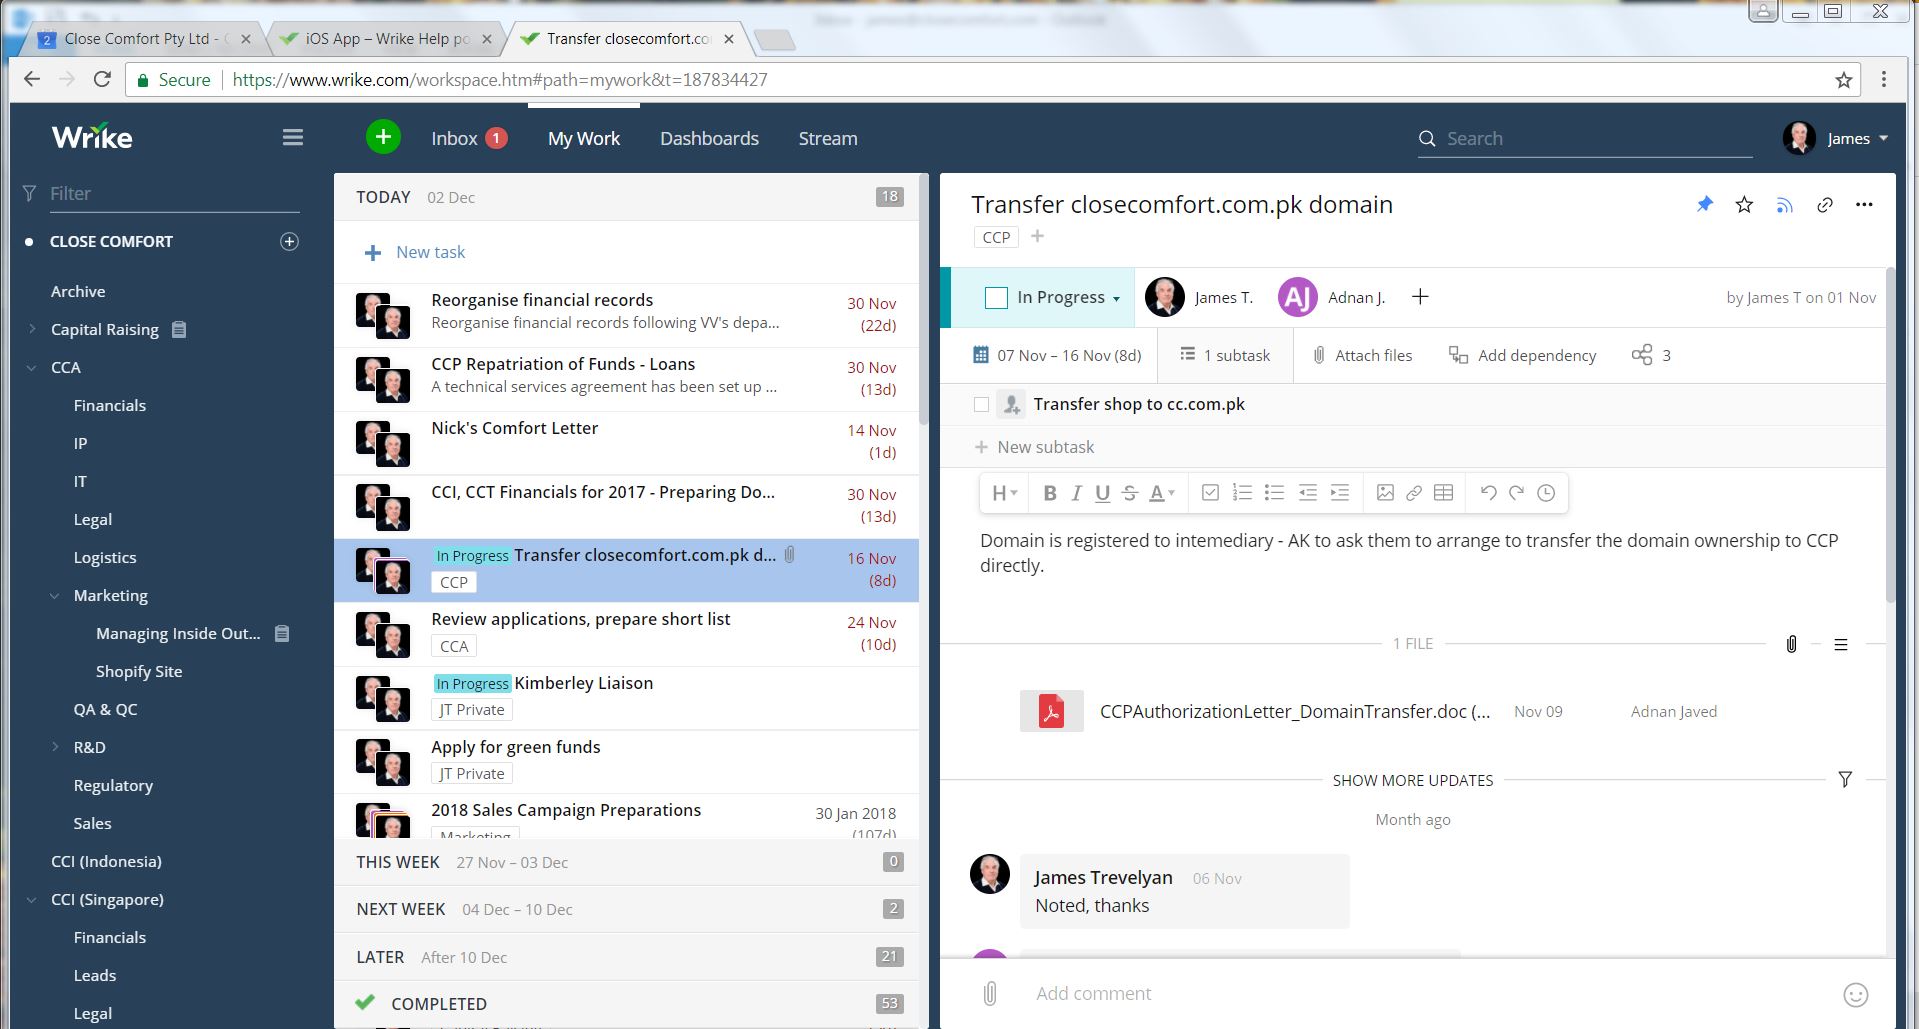Click the emoji icon in comment box
The image size is (1919, 1029).
click(x=1855, y=994)
